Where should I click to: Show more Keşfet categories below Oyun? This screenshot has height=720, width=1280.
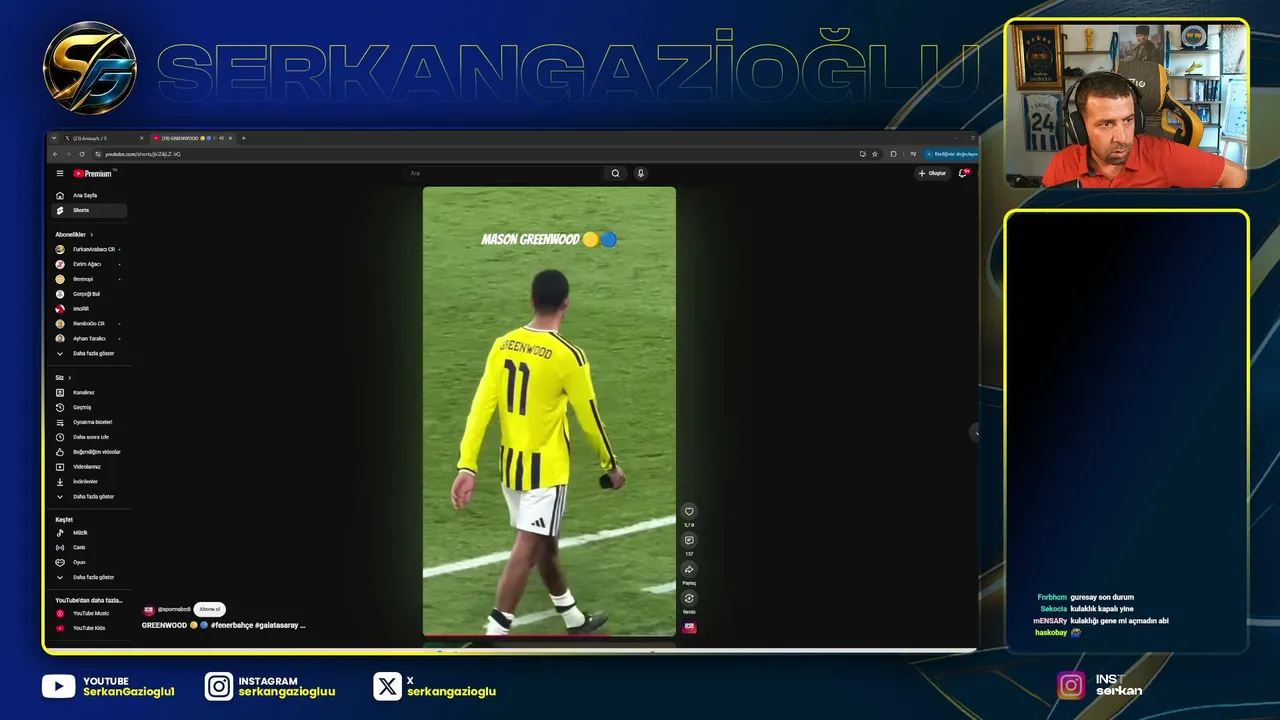89,577
